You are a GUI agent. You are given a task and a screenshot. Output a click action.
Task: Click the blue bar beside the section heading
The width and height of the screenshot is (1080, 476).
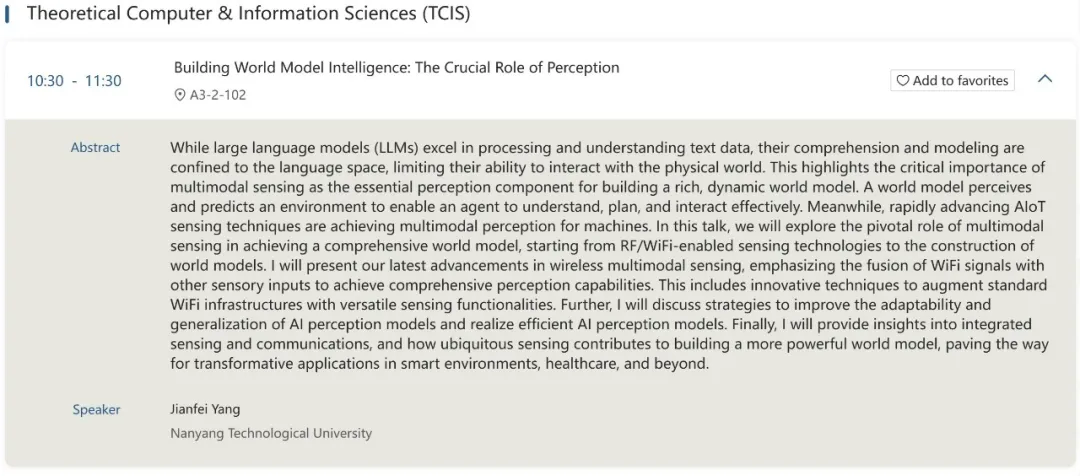tap(8, 14)
